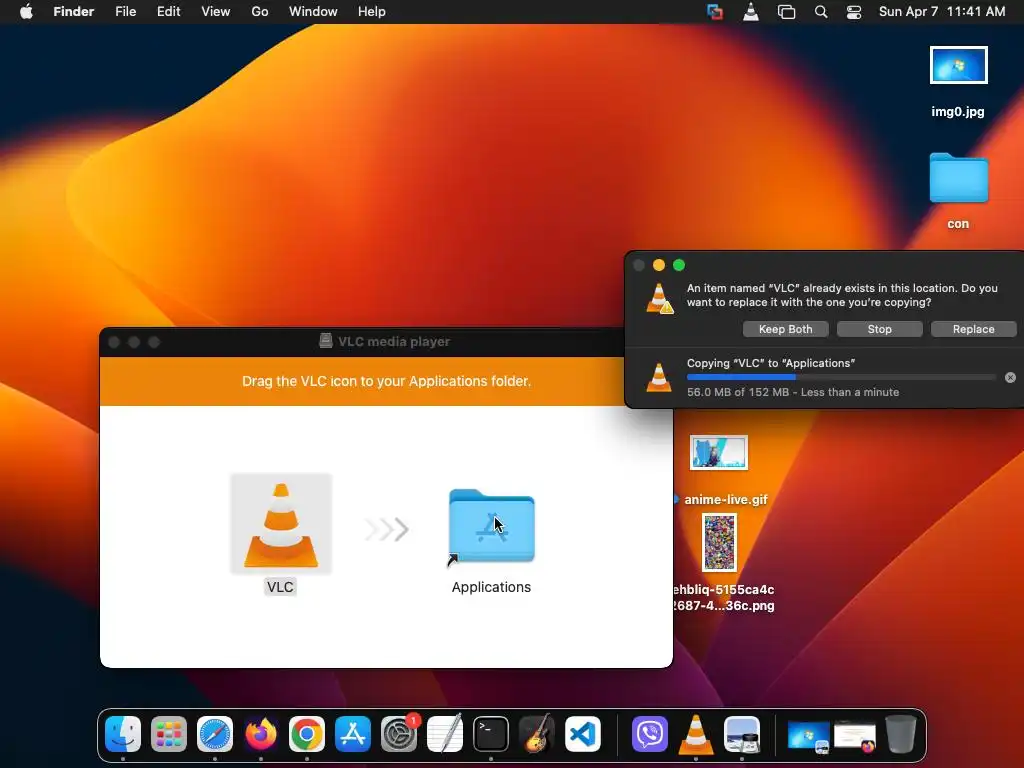Image resolution: width=1024 pixels, height=768 pixels.
Task: Open Safari from the Dock
Action: 215,734
